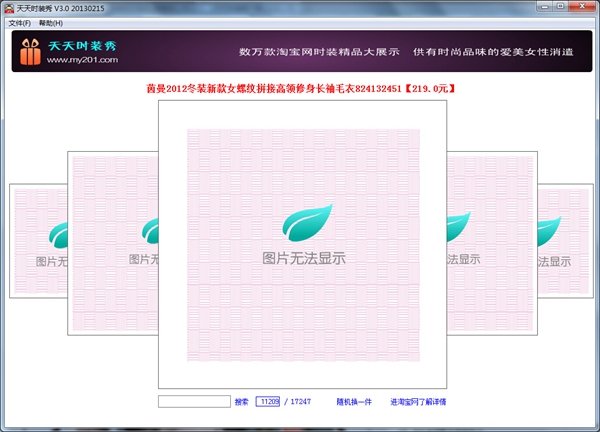
Task: Click the banner slogan 数万款淘宝网时装精品大展示
Action: (320, 52)
